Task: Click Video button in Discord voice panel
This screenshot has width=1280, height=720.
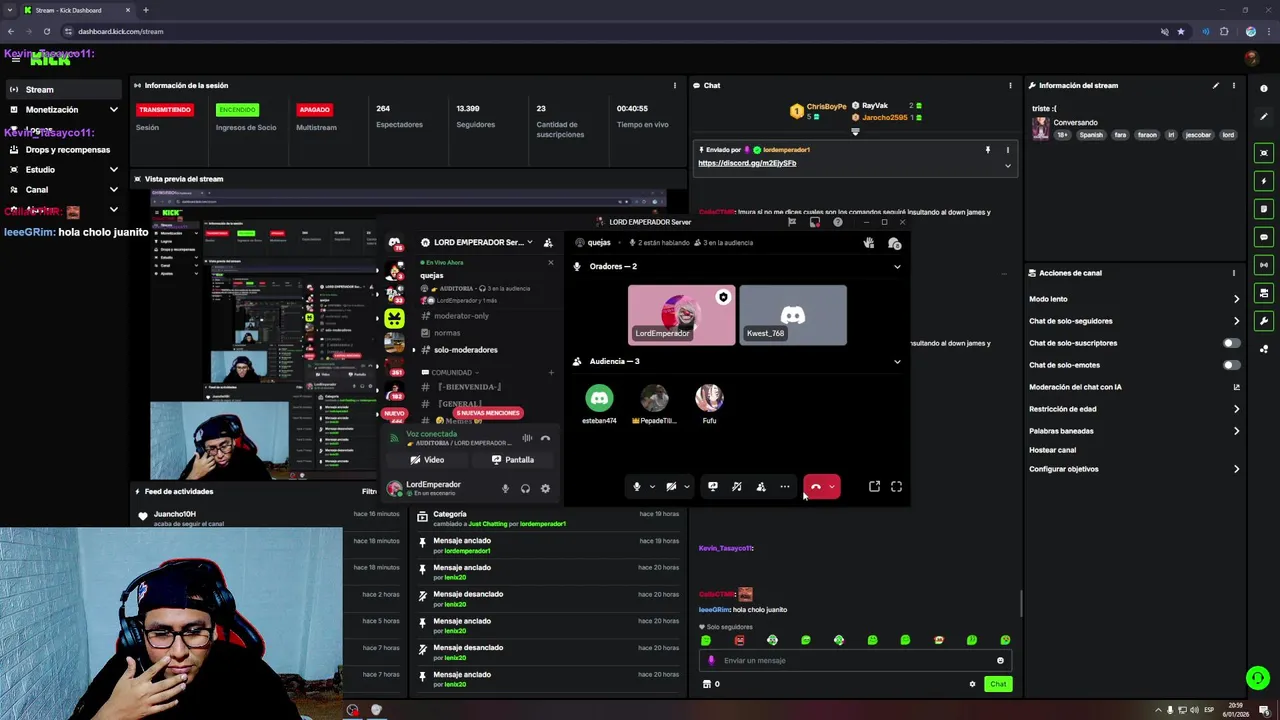Action: (x=427, y=460)
